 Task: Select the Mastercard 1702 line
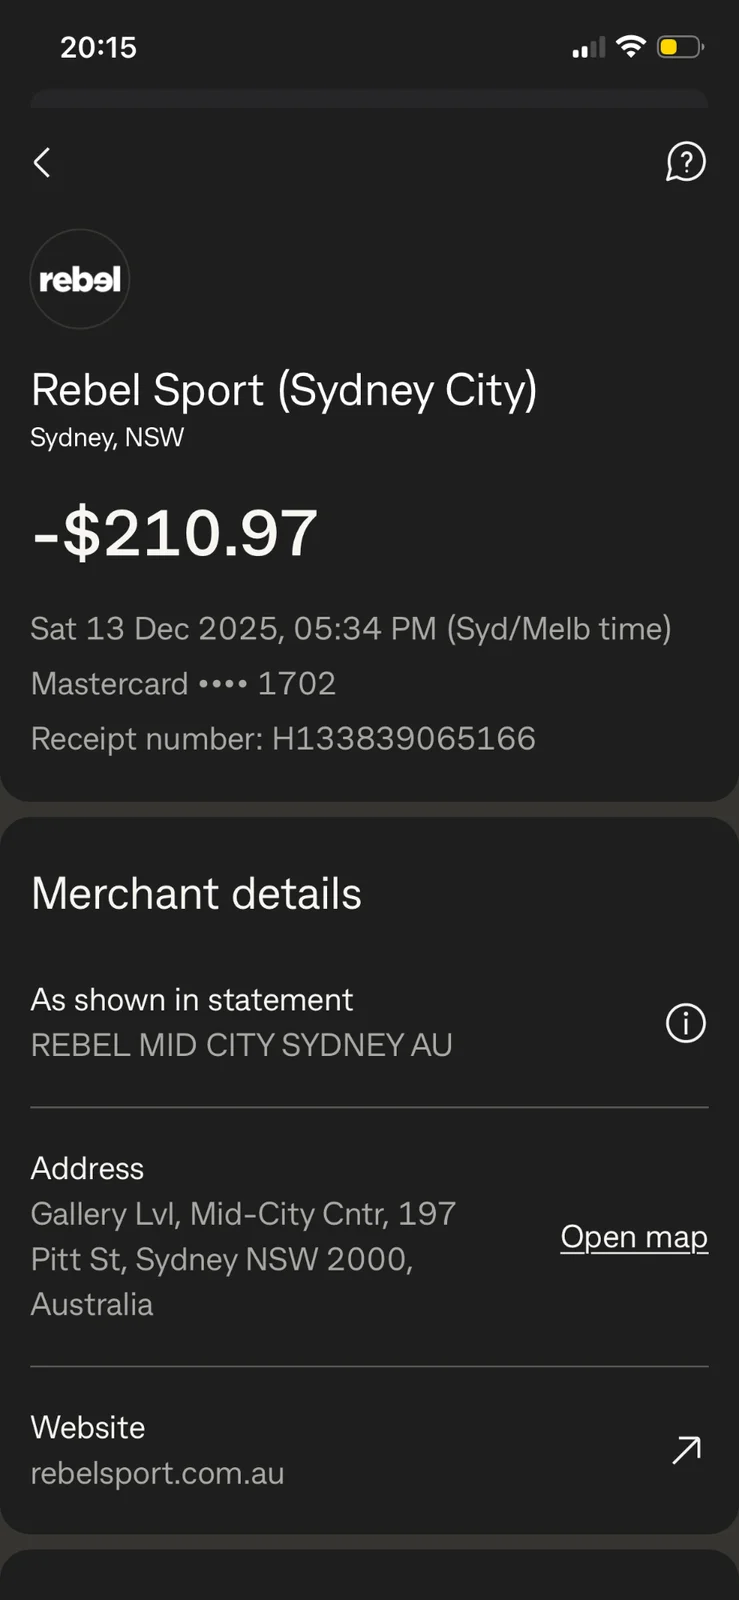tap(183, 683)
